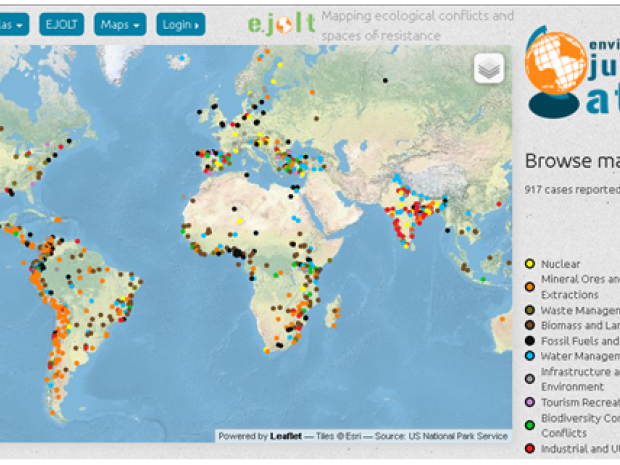Viewport: 620px width, 465px height.
Task: Expand the Maps dropdown menu
Action: (x=122, y=24)
